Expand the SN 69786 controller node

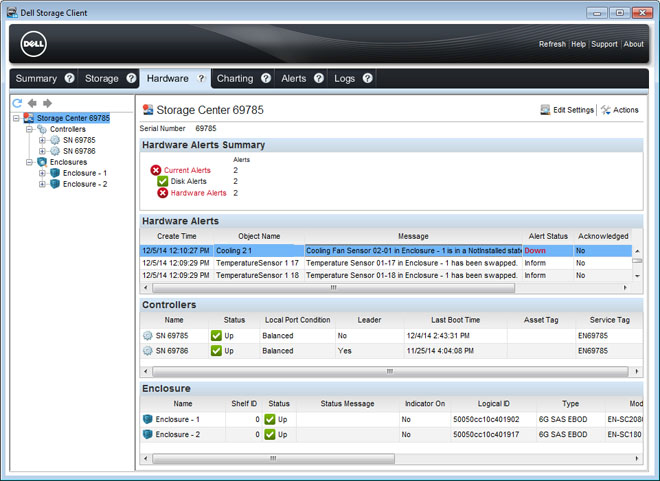[42, 151]
